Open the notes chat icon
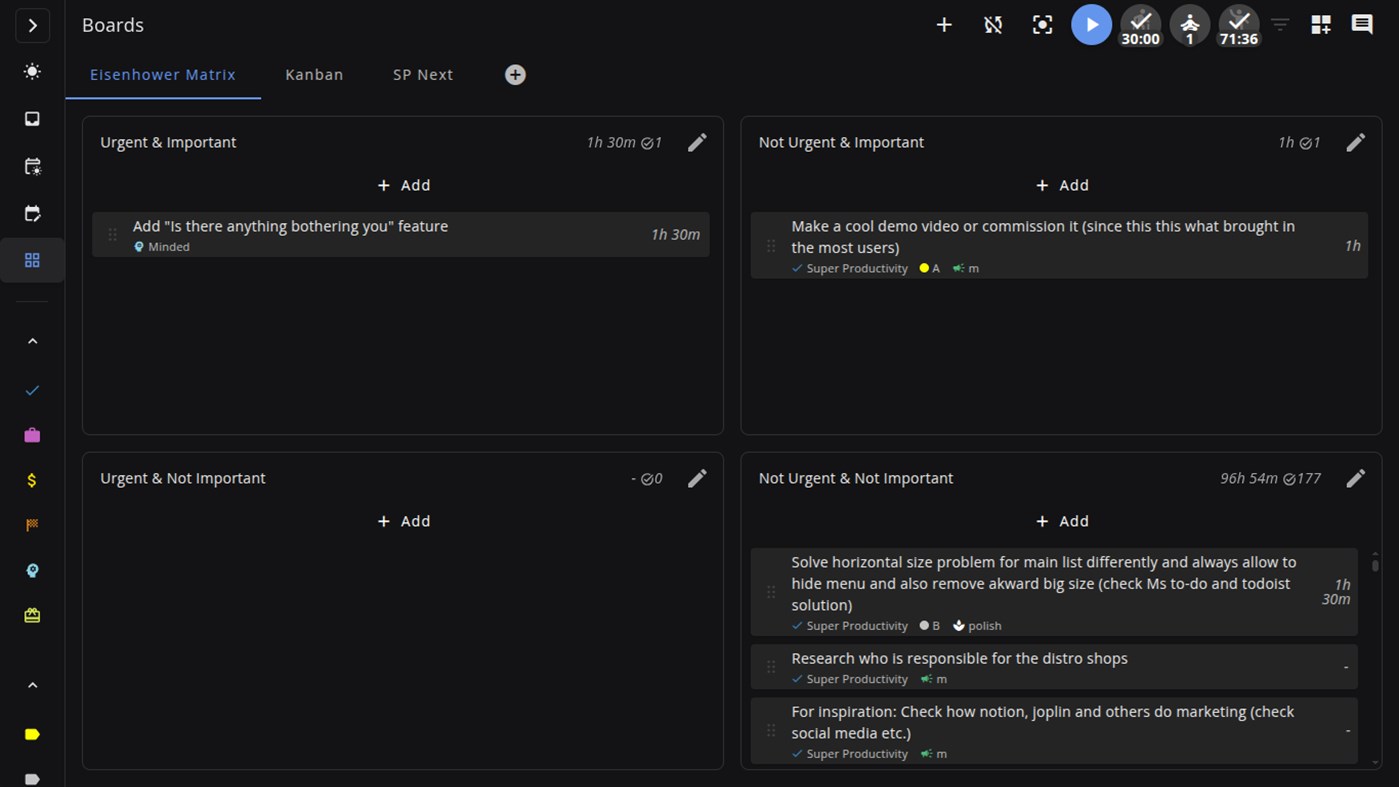Viewport: 1399px width, 787px height. click(1362, 25)
